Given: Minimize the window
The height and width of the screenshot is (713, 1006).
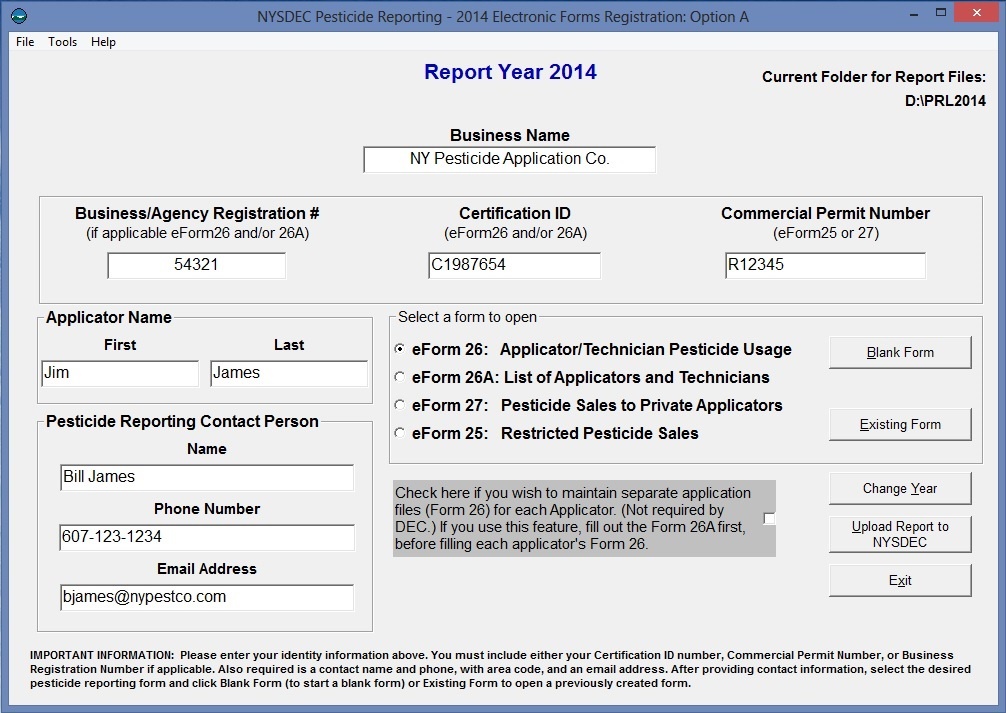Looking at the screenshot, I should (x=914, y=14).
